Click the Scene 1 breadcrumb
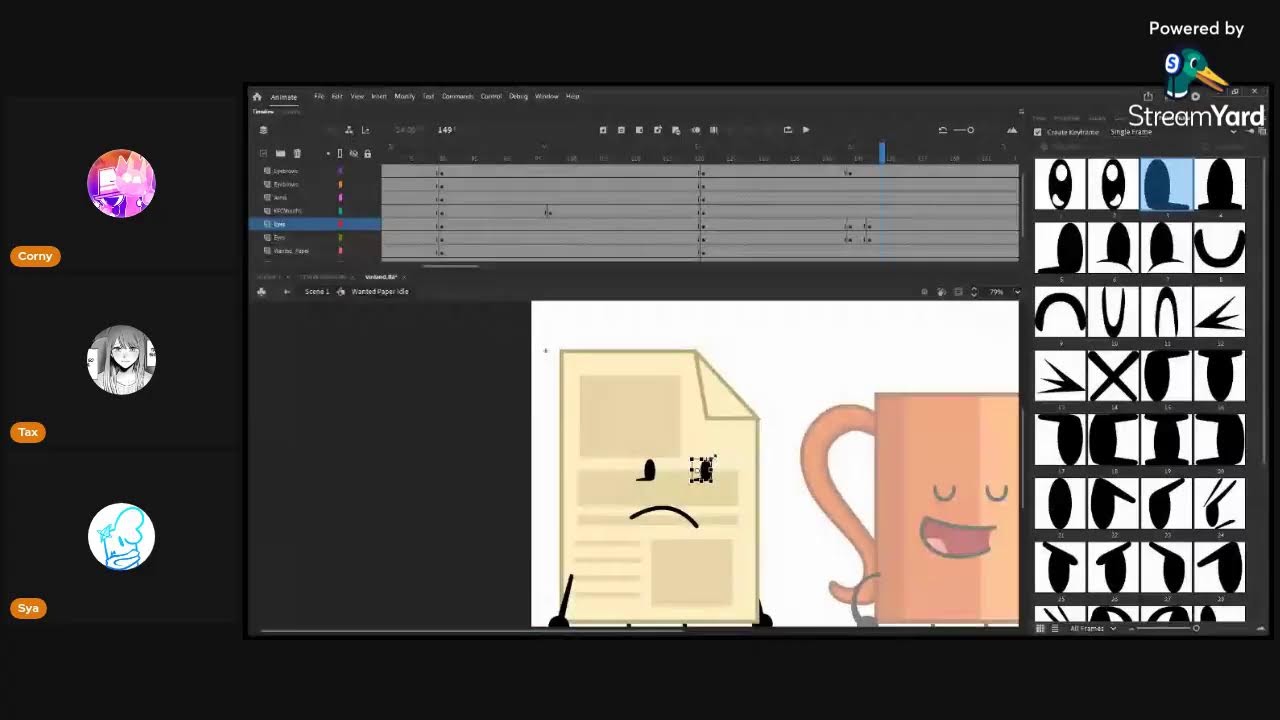Viewport: 1280px width, 720px height. click(317, 292)
